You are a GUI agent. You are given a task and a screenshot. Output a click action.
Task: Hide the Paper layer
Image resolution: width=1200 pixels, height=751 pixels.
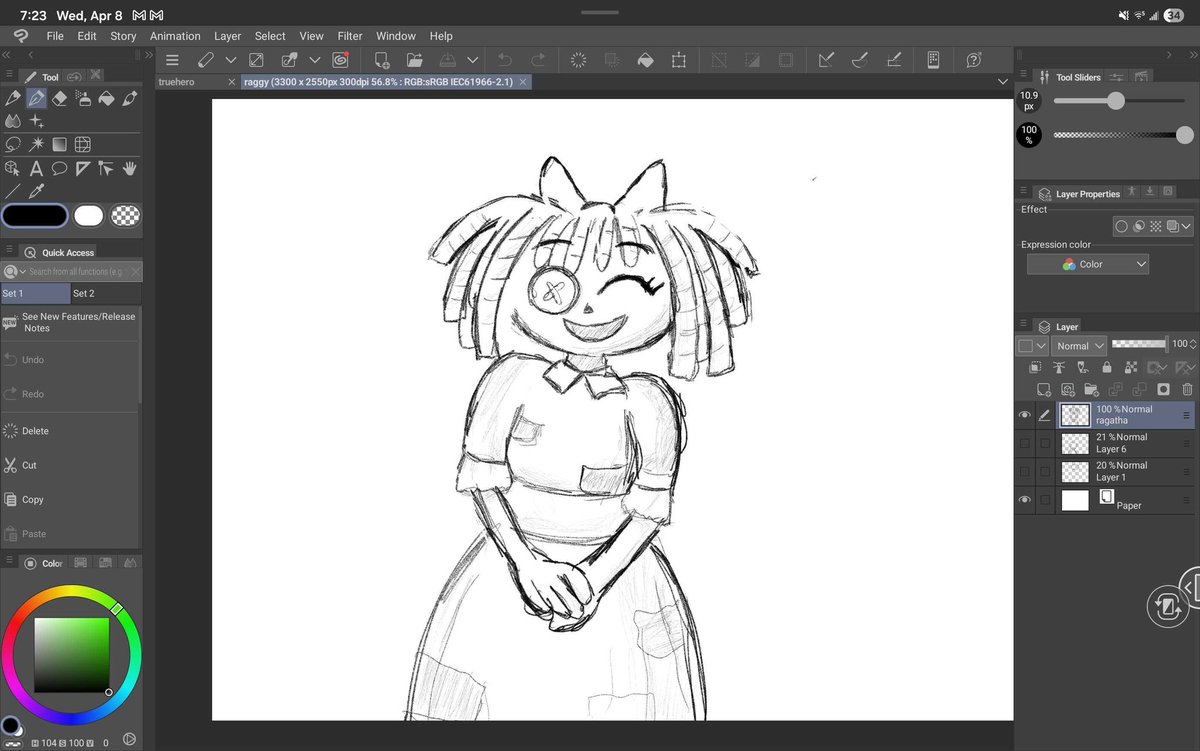(1024, 499)
